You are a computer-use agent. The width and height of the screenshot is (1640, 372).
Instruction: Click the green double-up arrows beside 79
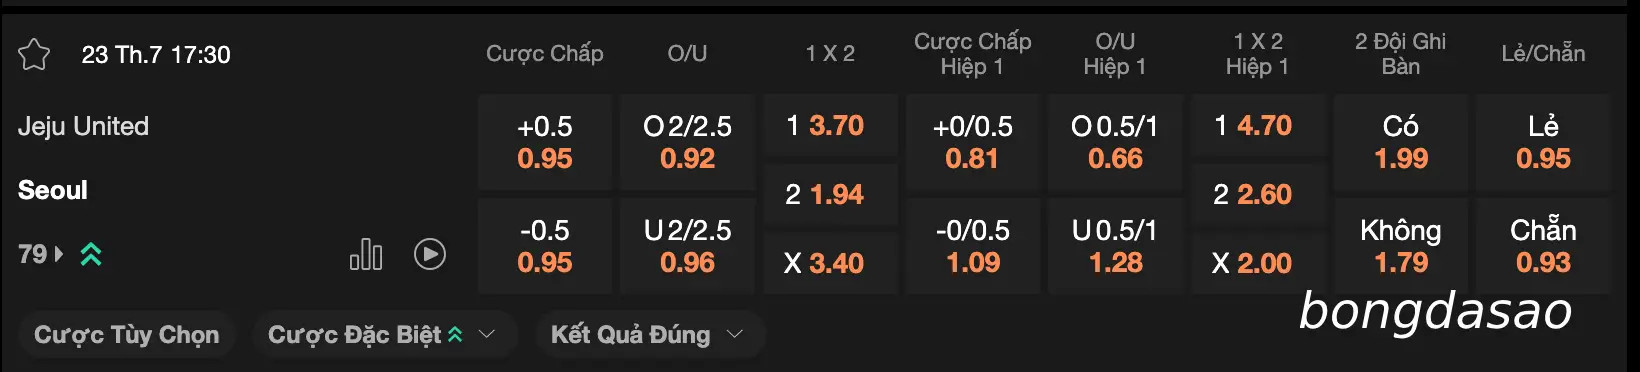click(91, 254)
